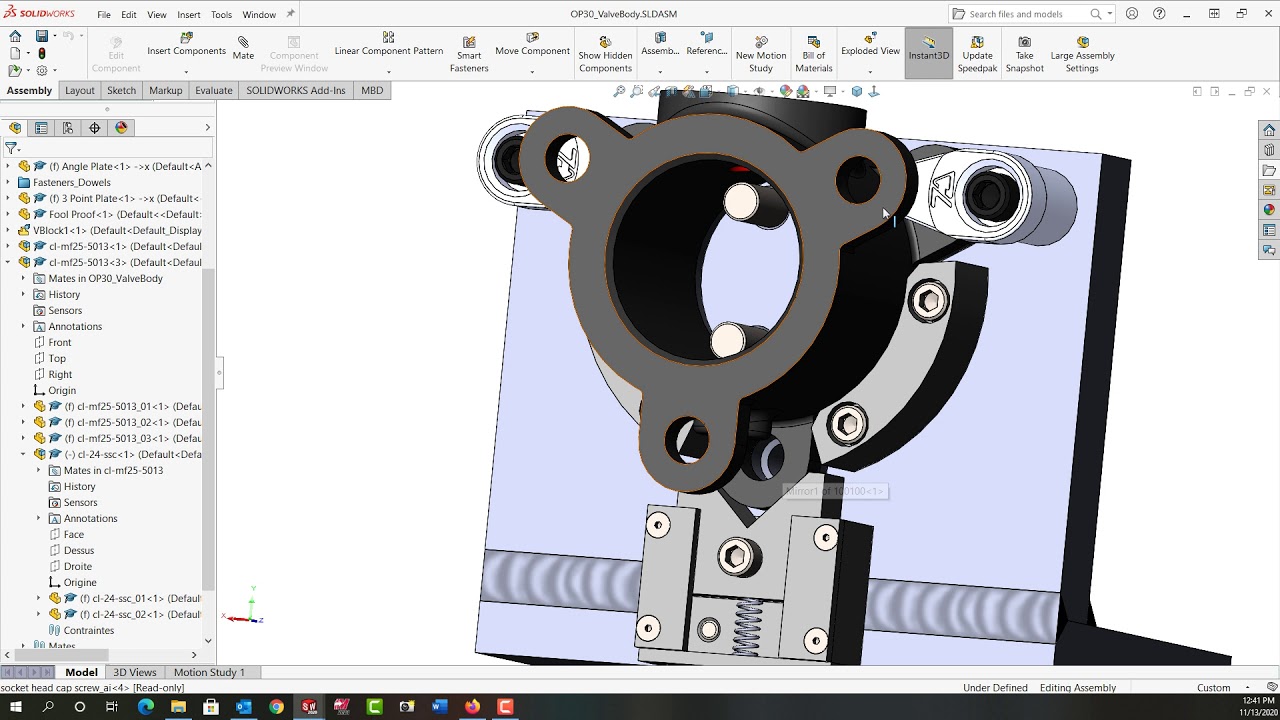Click the Zoom to Area icon
The image size is (1280, 720).
point(637,91)
